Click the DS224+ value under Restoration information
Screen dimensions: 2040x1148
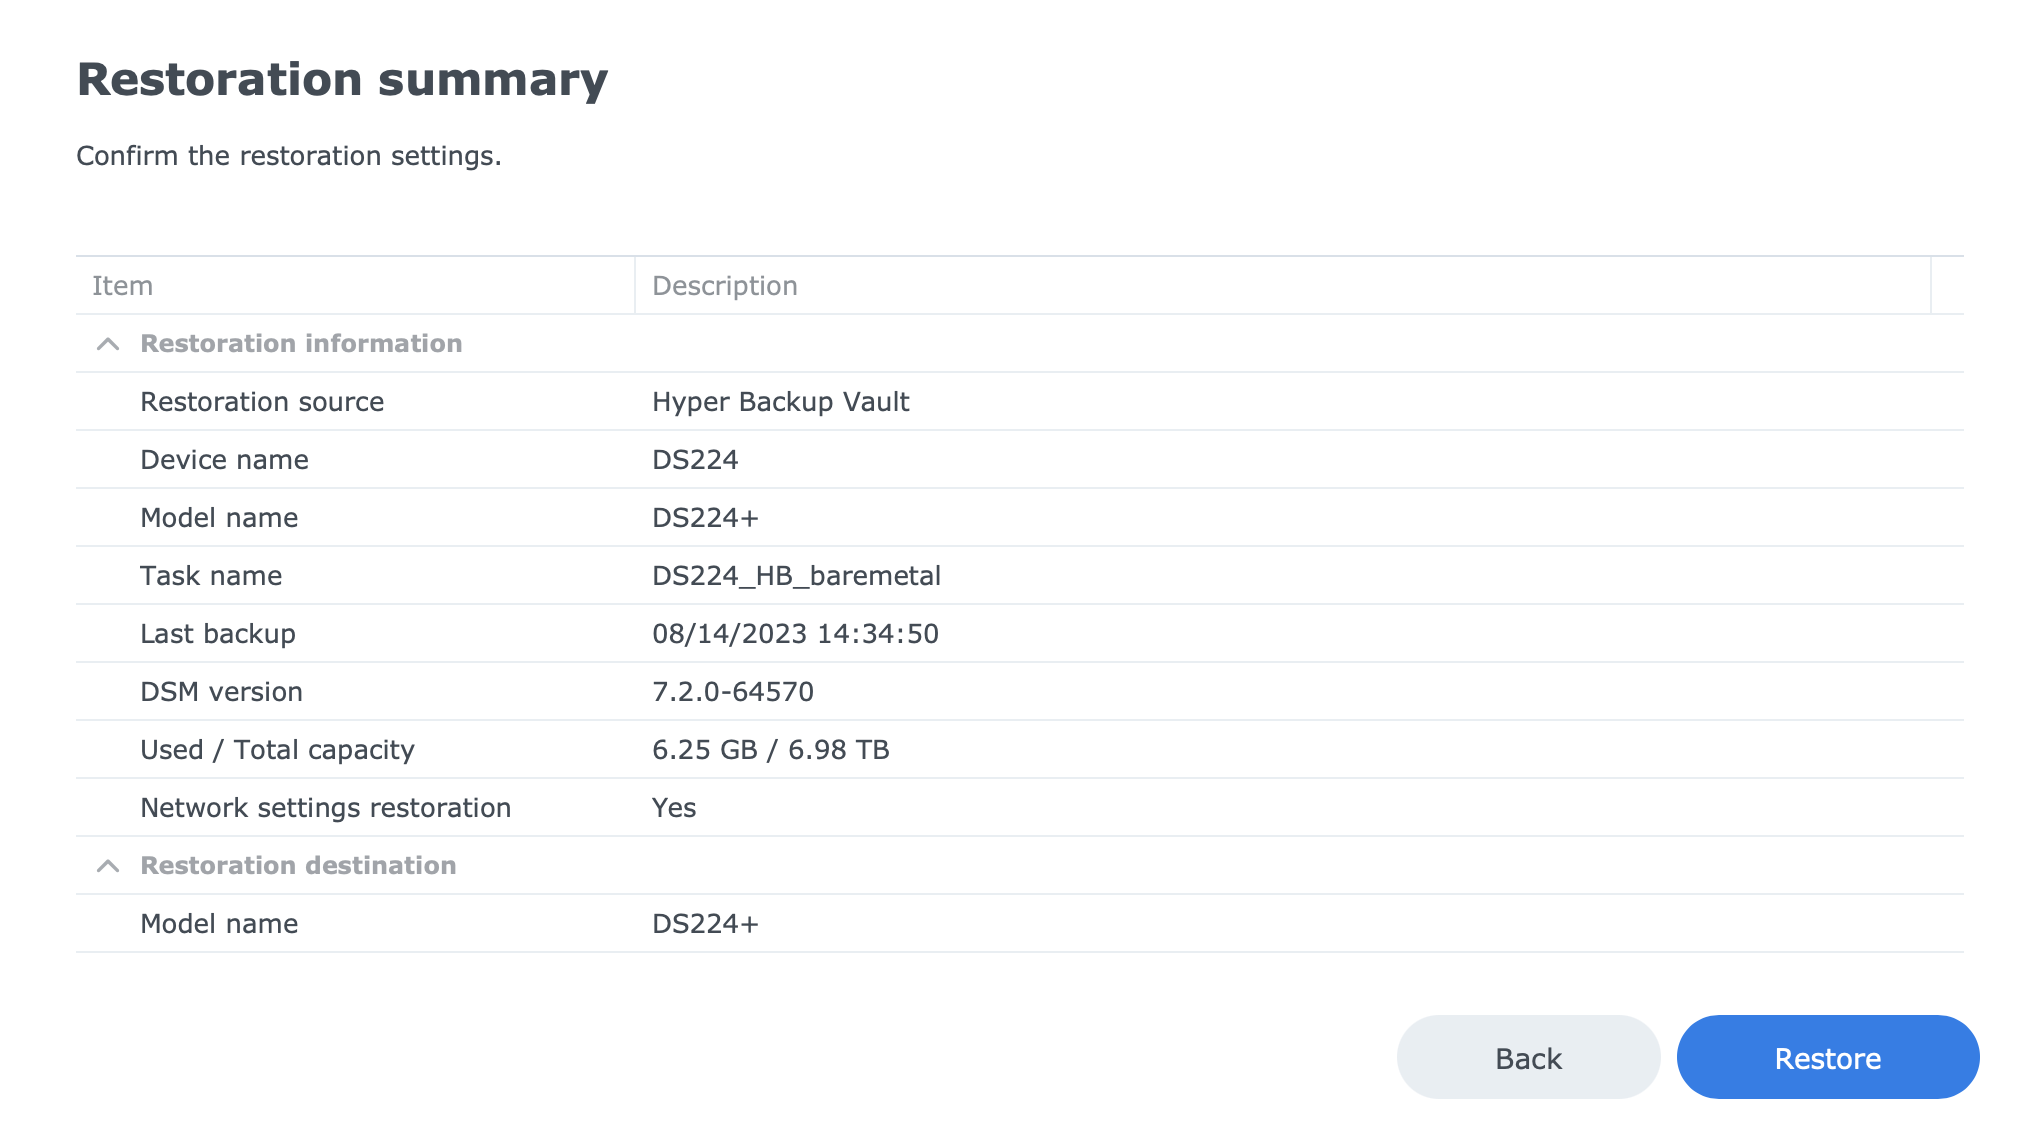tap(705, 518)
